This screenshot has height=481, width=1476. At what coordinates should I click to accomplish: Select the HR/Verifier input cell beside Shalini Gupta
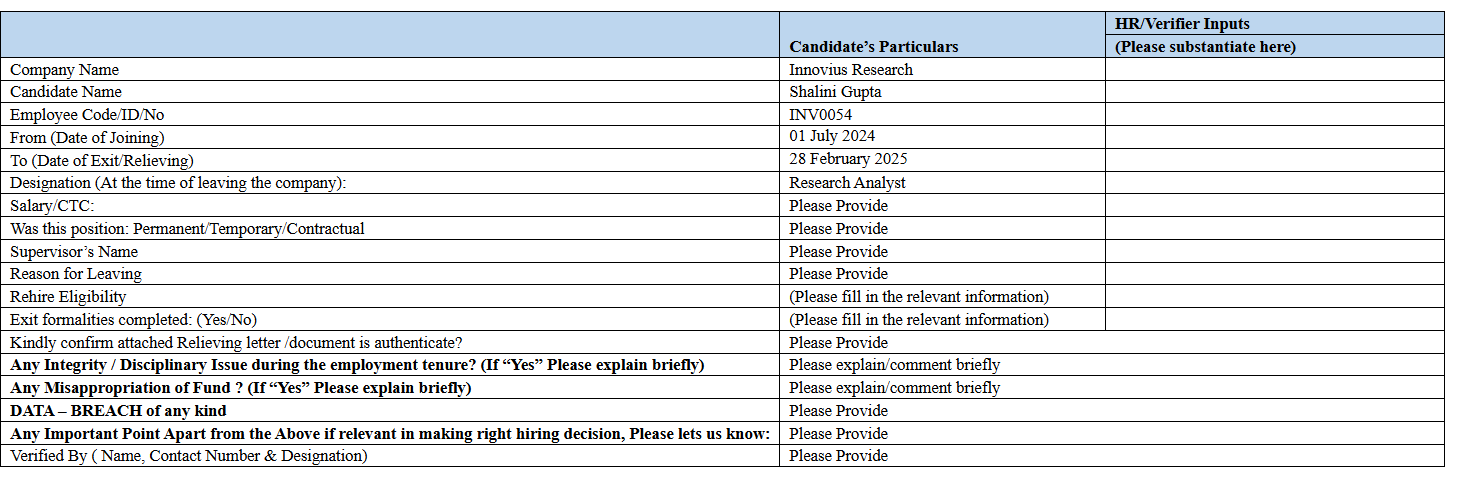click(1274, 92)
